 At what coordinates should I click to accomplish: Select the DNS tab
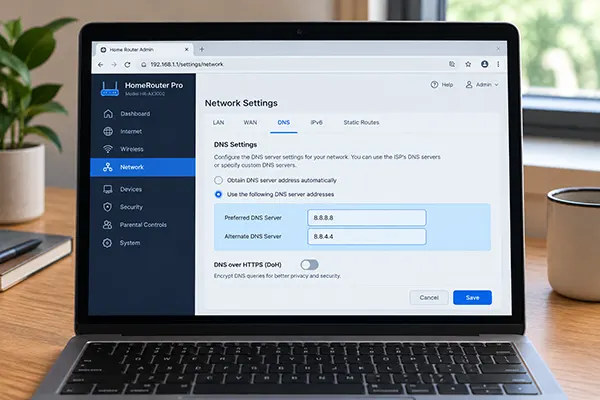point(284,122)
